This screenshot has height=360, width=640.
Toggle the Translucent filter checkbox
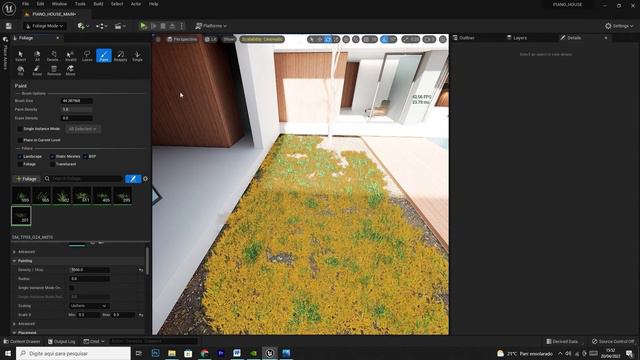52,164
